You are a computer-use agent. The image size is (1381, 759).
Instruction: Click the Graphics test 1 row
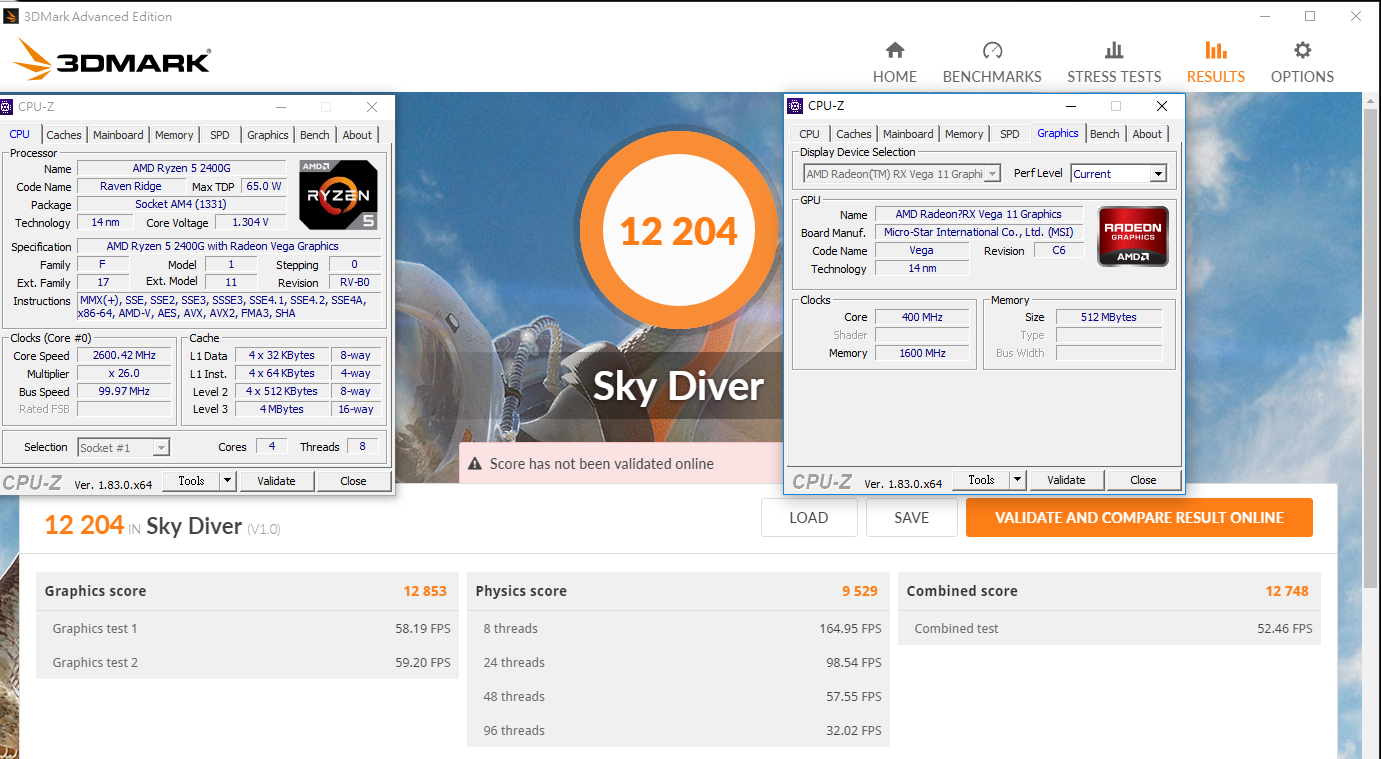247,629
